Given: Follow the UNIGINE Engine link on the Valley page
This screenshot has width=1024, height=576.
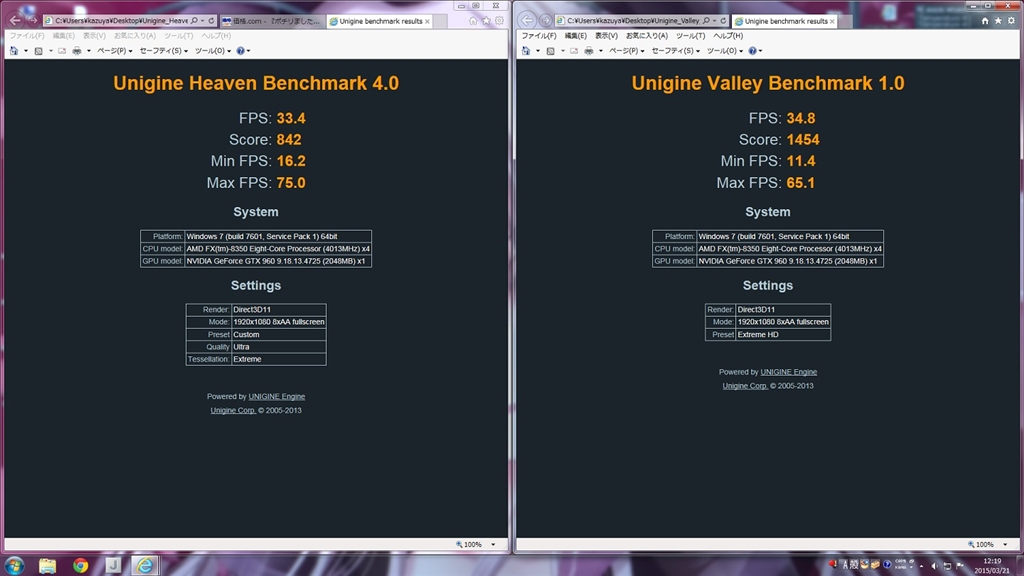Looking at the screenshot, I should (788, 372).
